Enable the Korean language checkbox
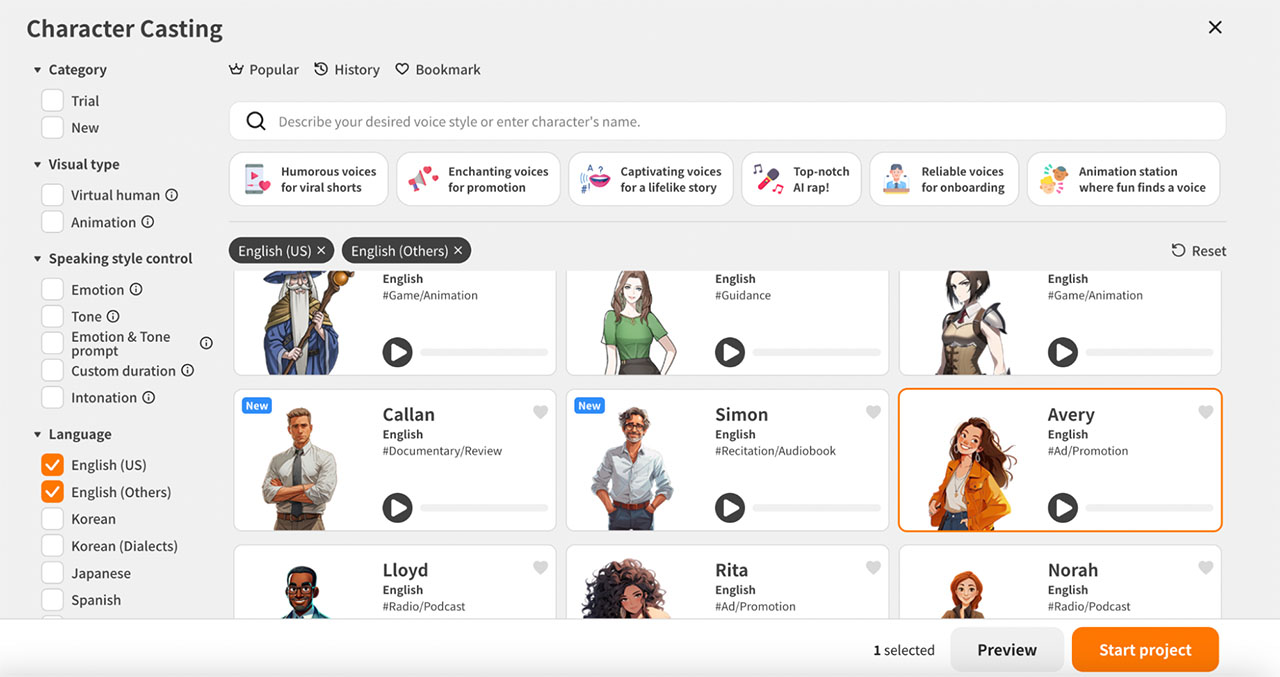The width and height of the screenshot is (1280, 677). [x=52, y=519]
